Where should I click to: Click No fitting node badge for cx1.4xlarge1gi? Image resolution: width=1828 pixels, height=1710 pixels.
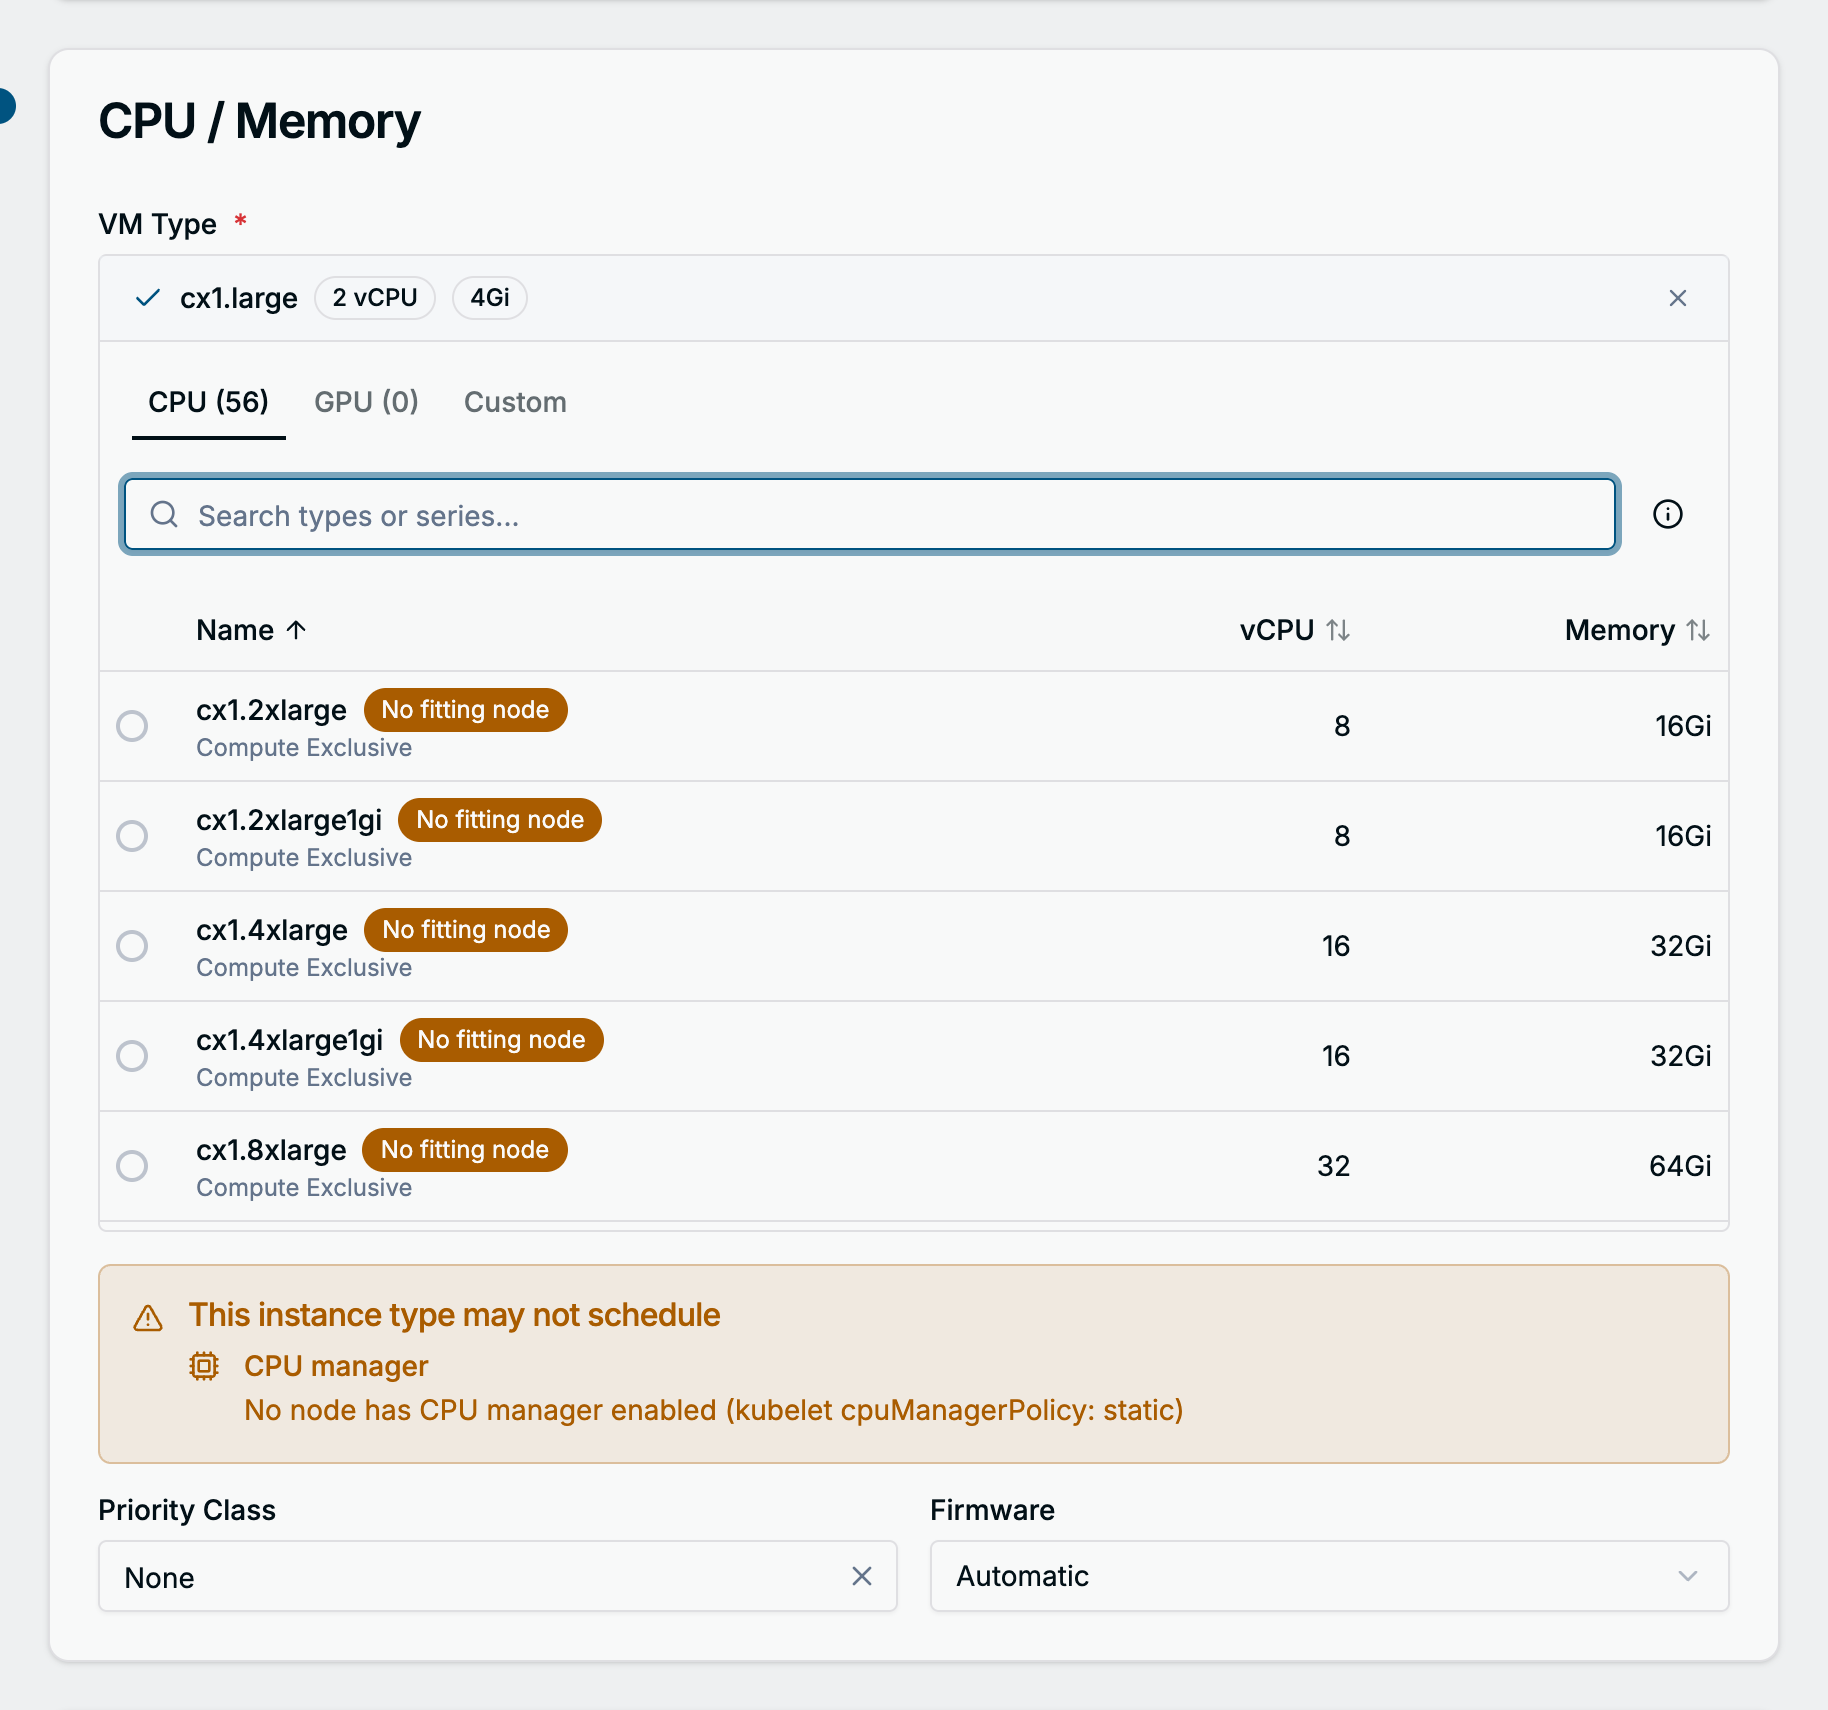[501, 1040]
